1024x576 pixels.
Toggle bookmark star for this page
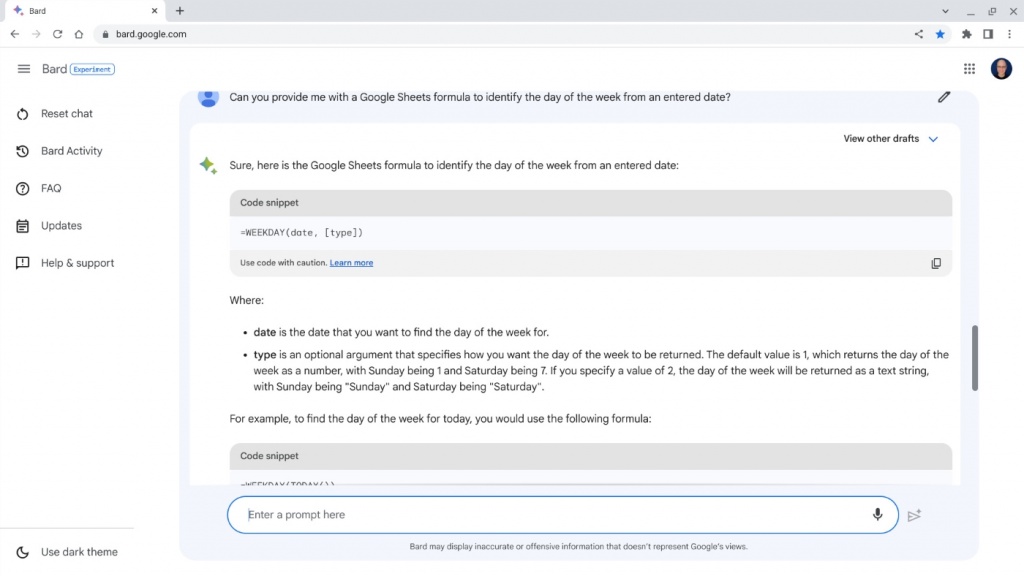click(x=940, y=34)
